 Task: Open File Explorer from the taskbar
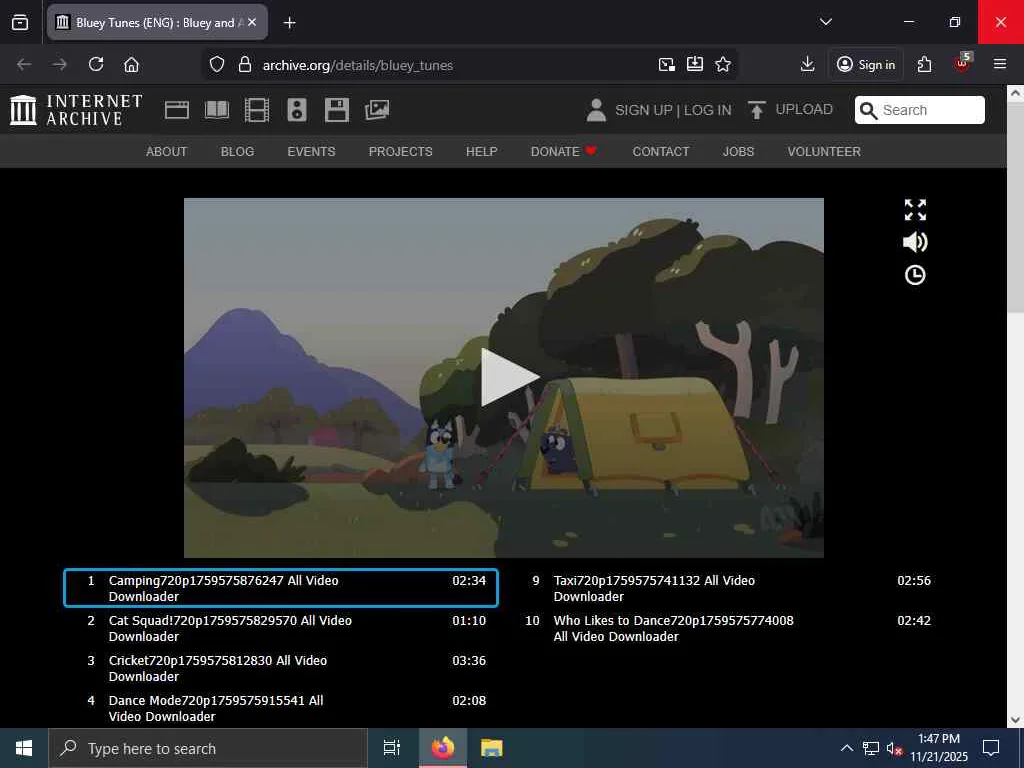492,748
